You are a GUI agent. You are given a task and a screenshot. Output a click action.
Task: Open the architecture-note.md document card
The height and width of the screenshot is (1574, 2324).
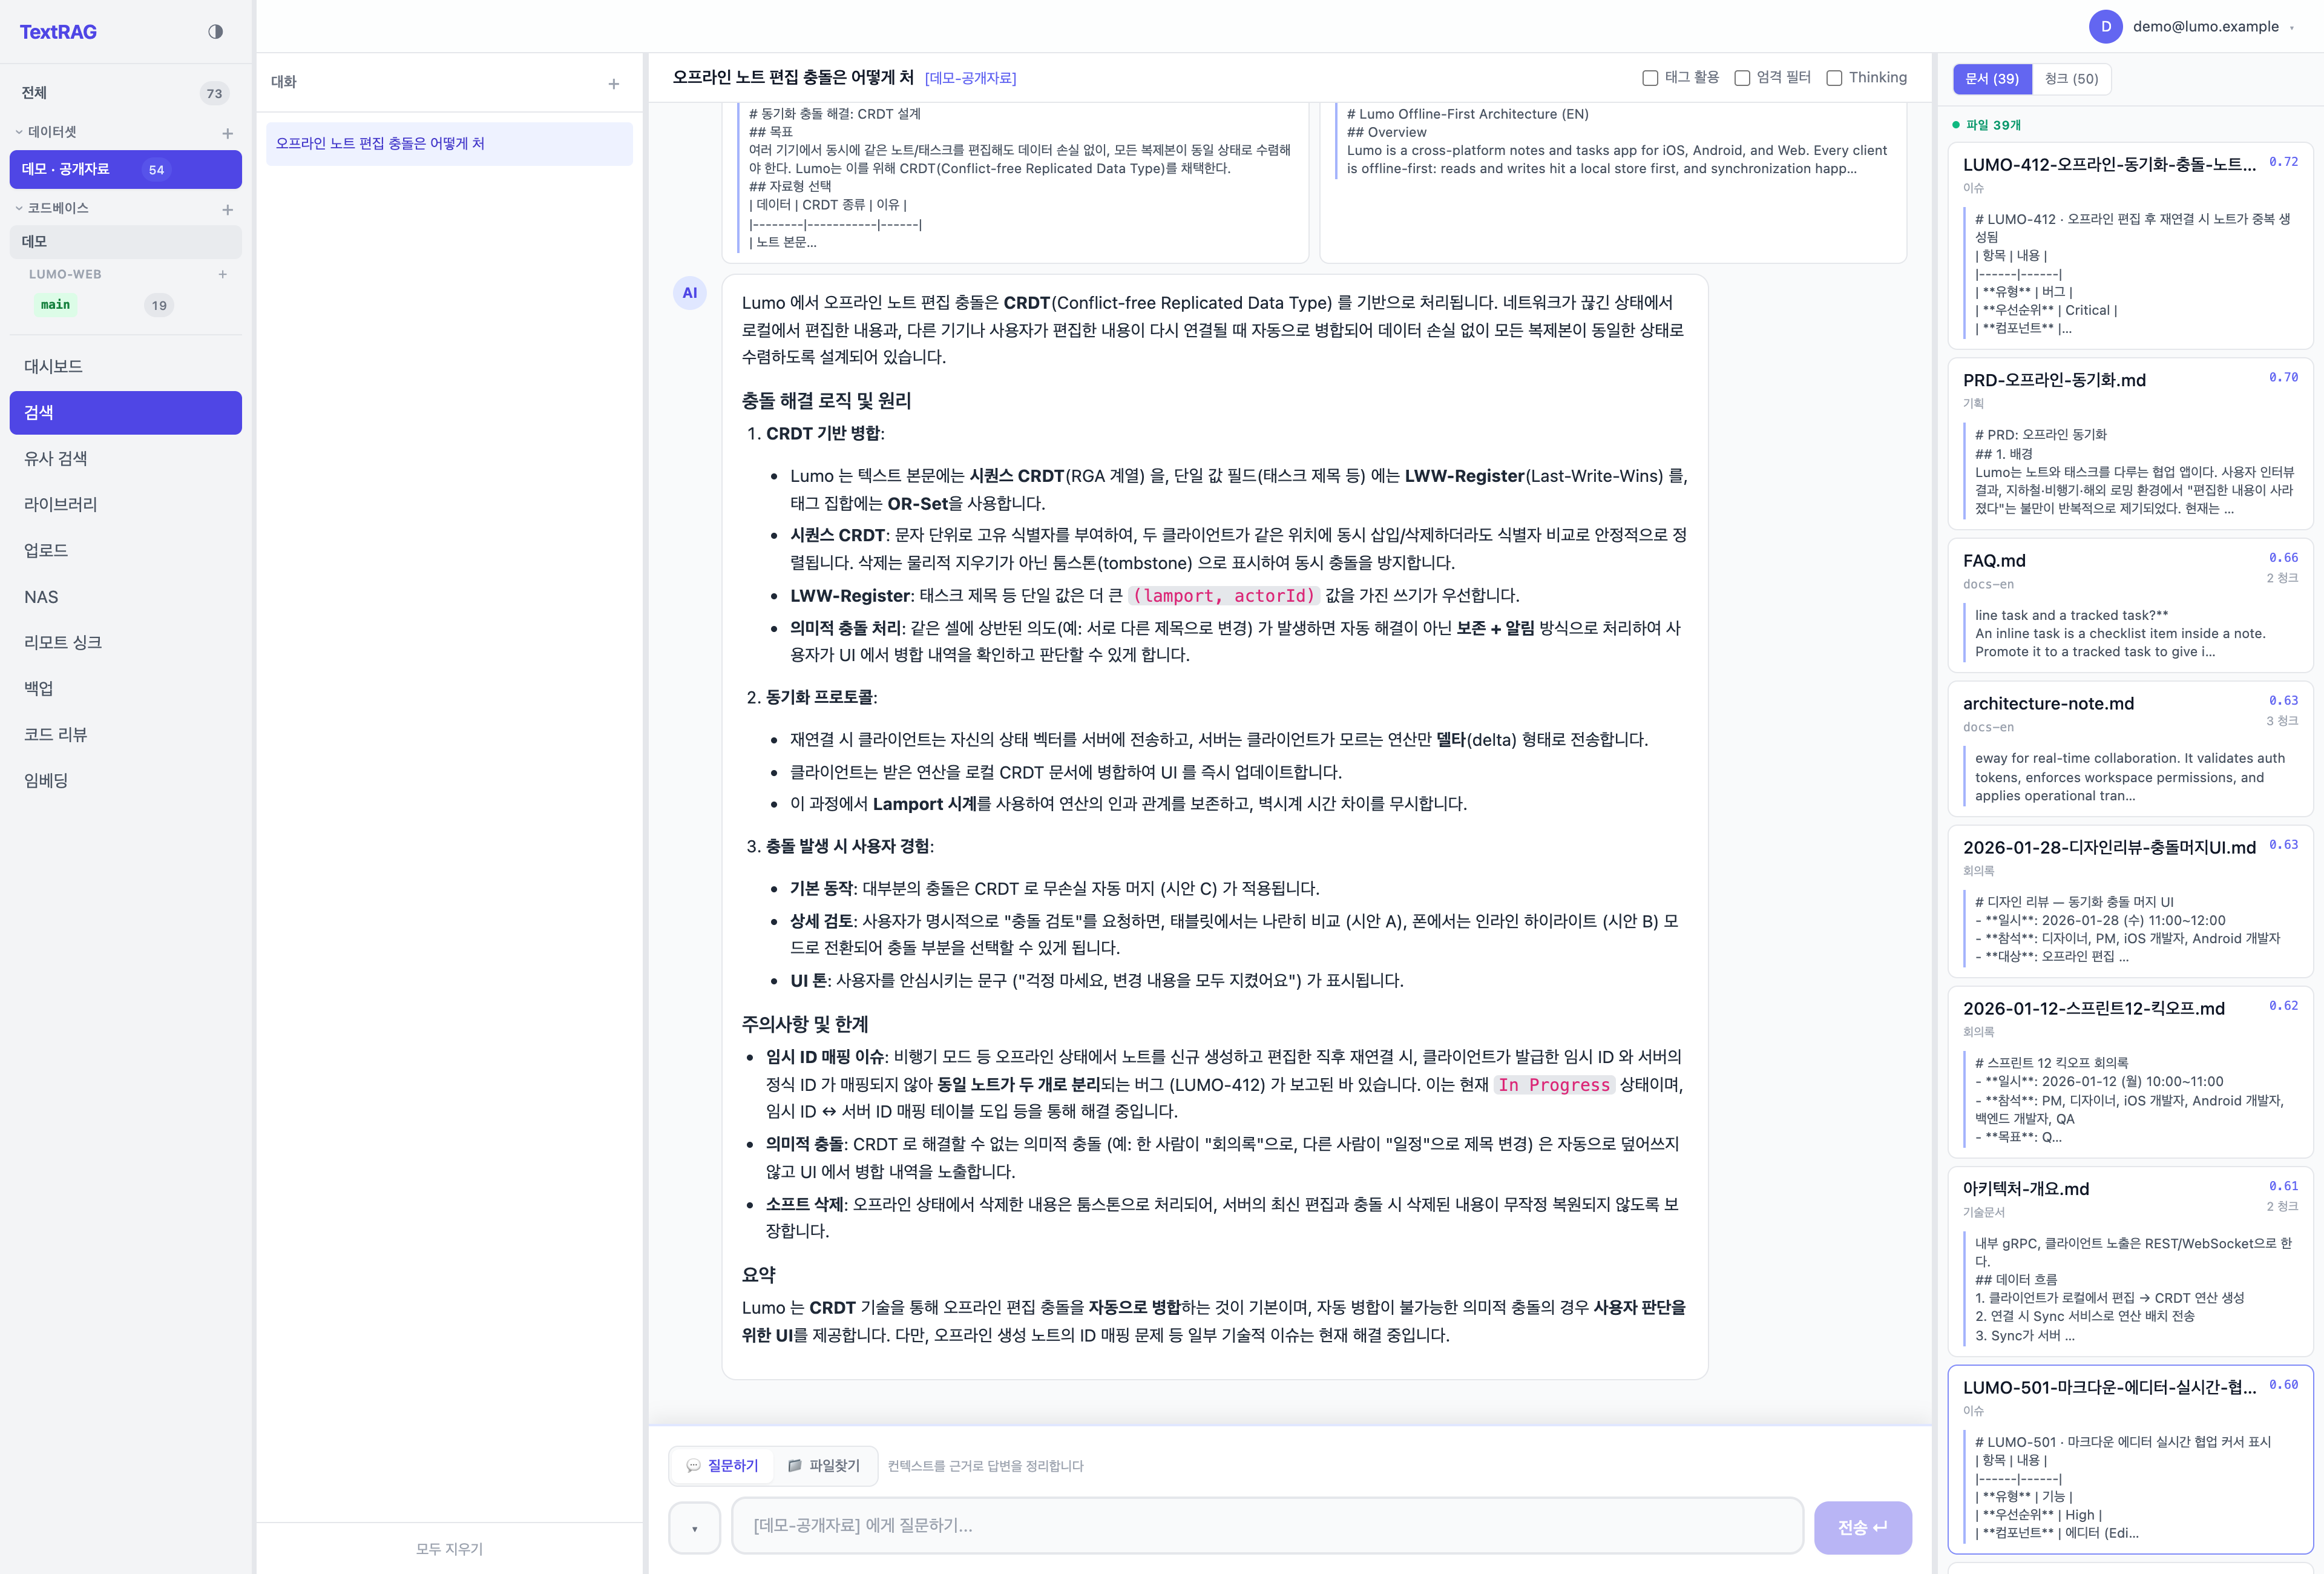(x=2130, y=749)
